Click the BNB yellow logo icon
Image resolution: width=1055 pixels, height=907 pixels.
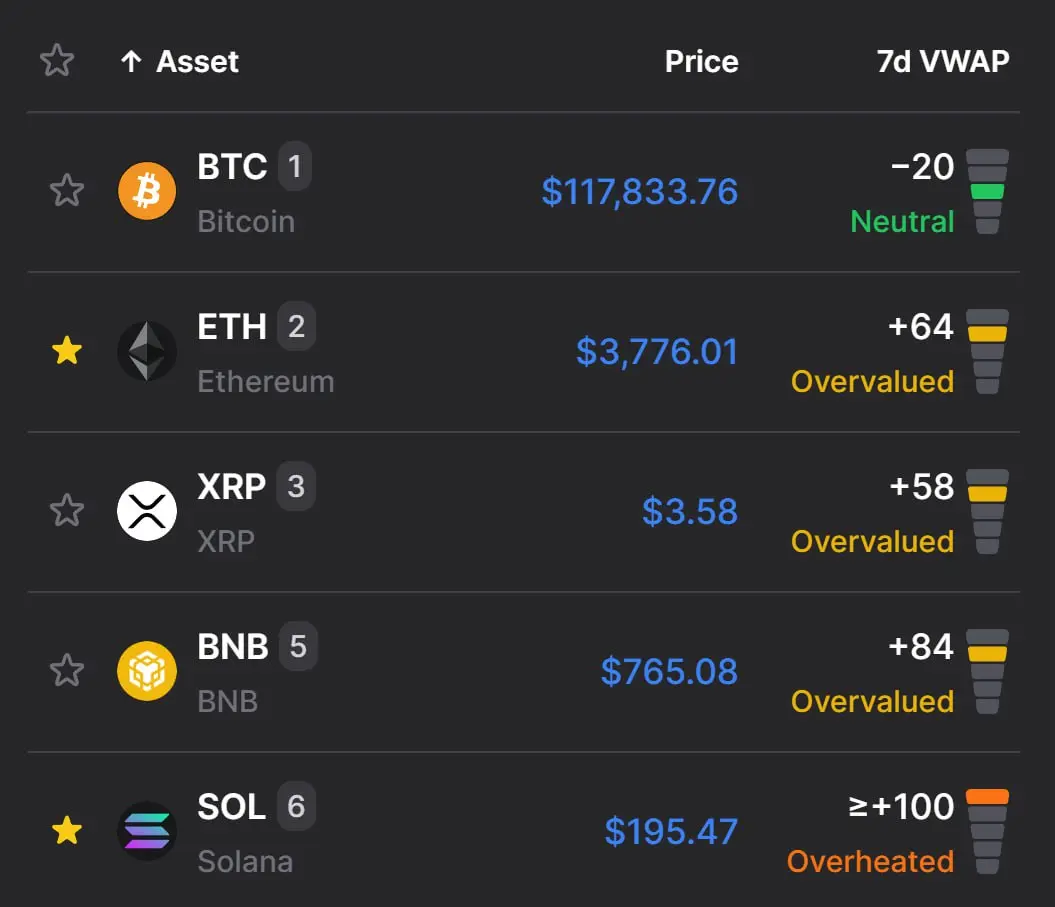(147, 671)
